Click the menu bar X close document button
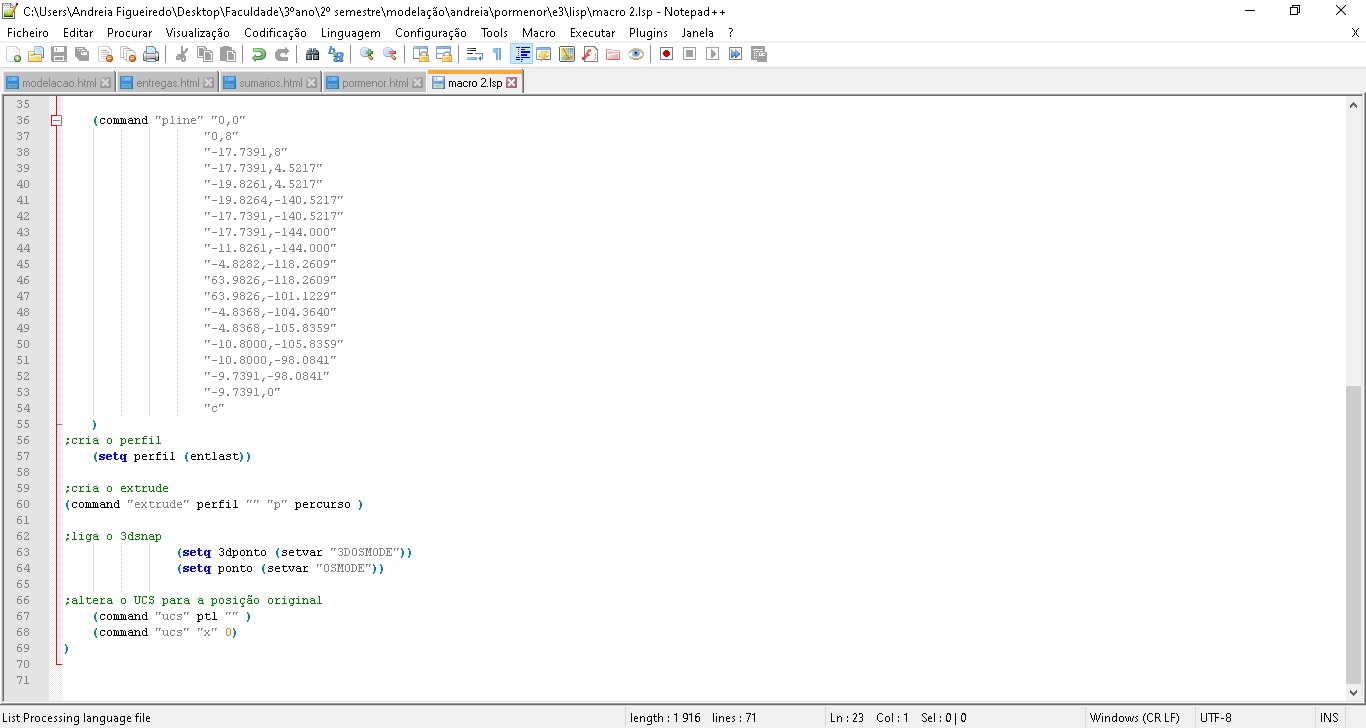1366x728 pixels. click(1355, 33)
